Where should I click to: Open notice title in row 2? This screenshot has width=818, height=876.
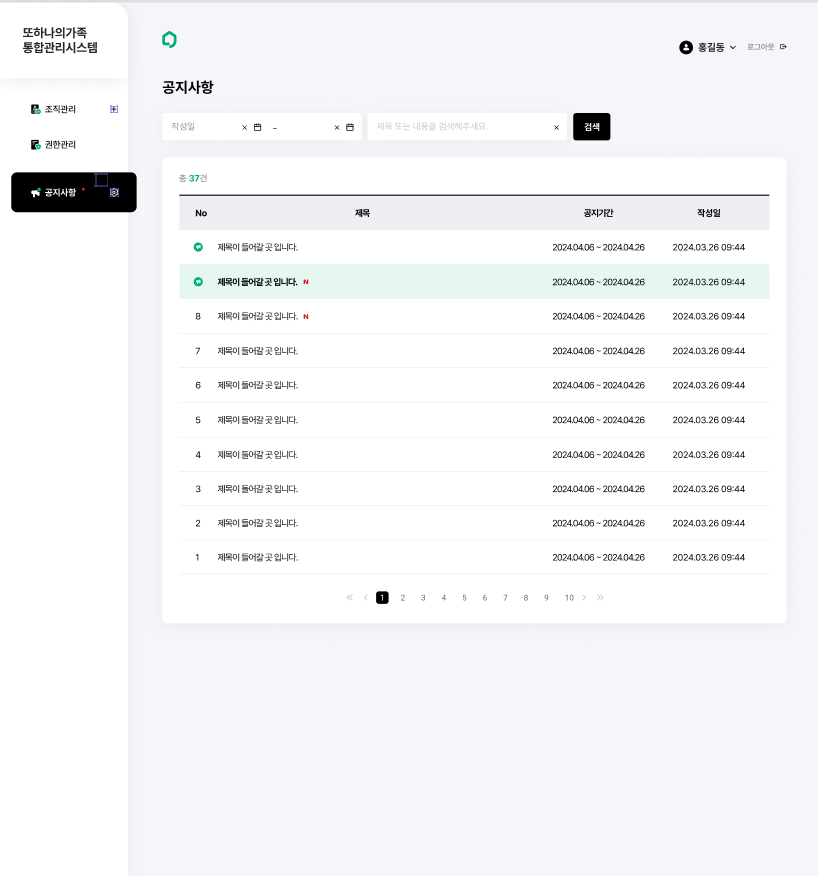258,523
